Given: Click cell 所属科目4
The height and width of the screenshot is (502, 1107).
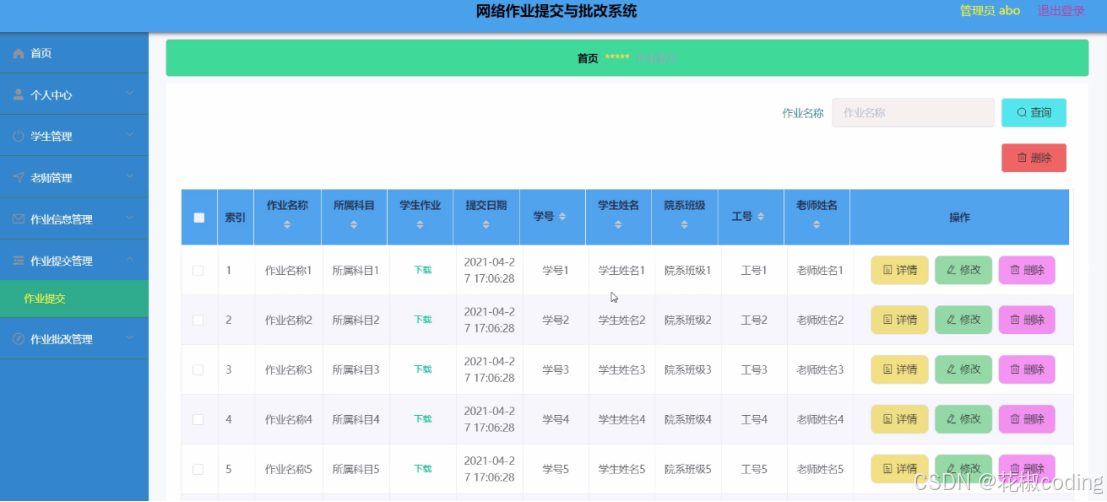Looking at the screenshot, I should click(356, 419).
